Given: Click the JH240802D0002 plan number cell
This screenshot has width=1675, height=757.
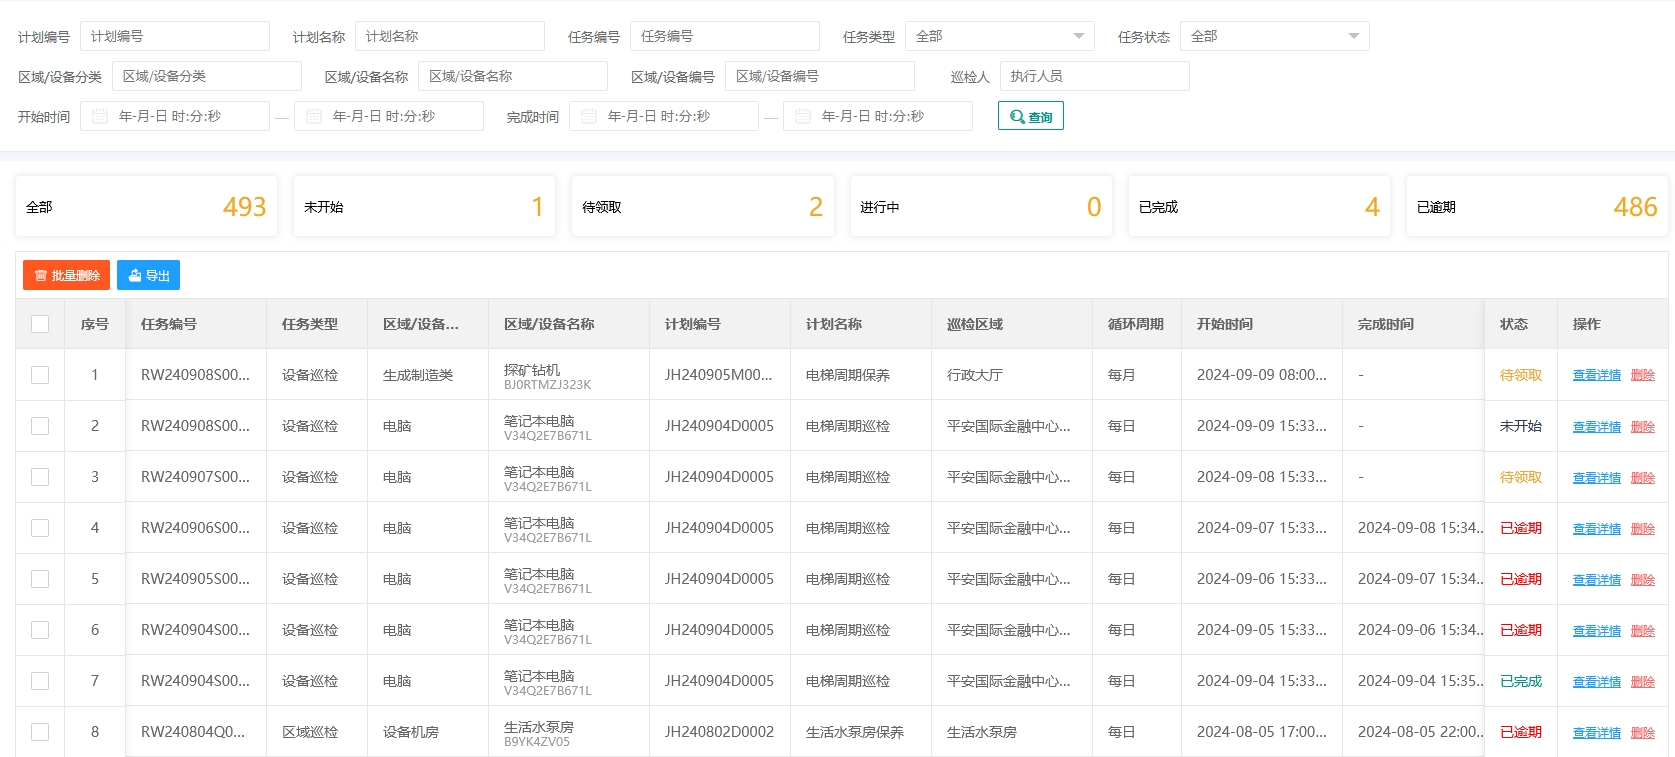Looking at the screenshot, I should tap(719, 732).
